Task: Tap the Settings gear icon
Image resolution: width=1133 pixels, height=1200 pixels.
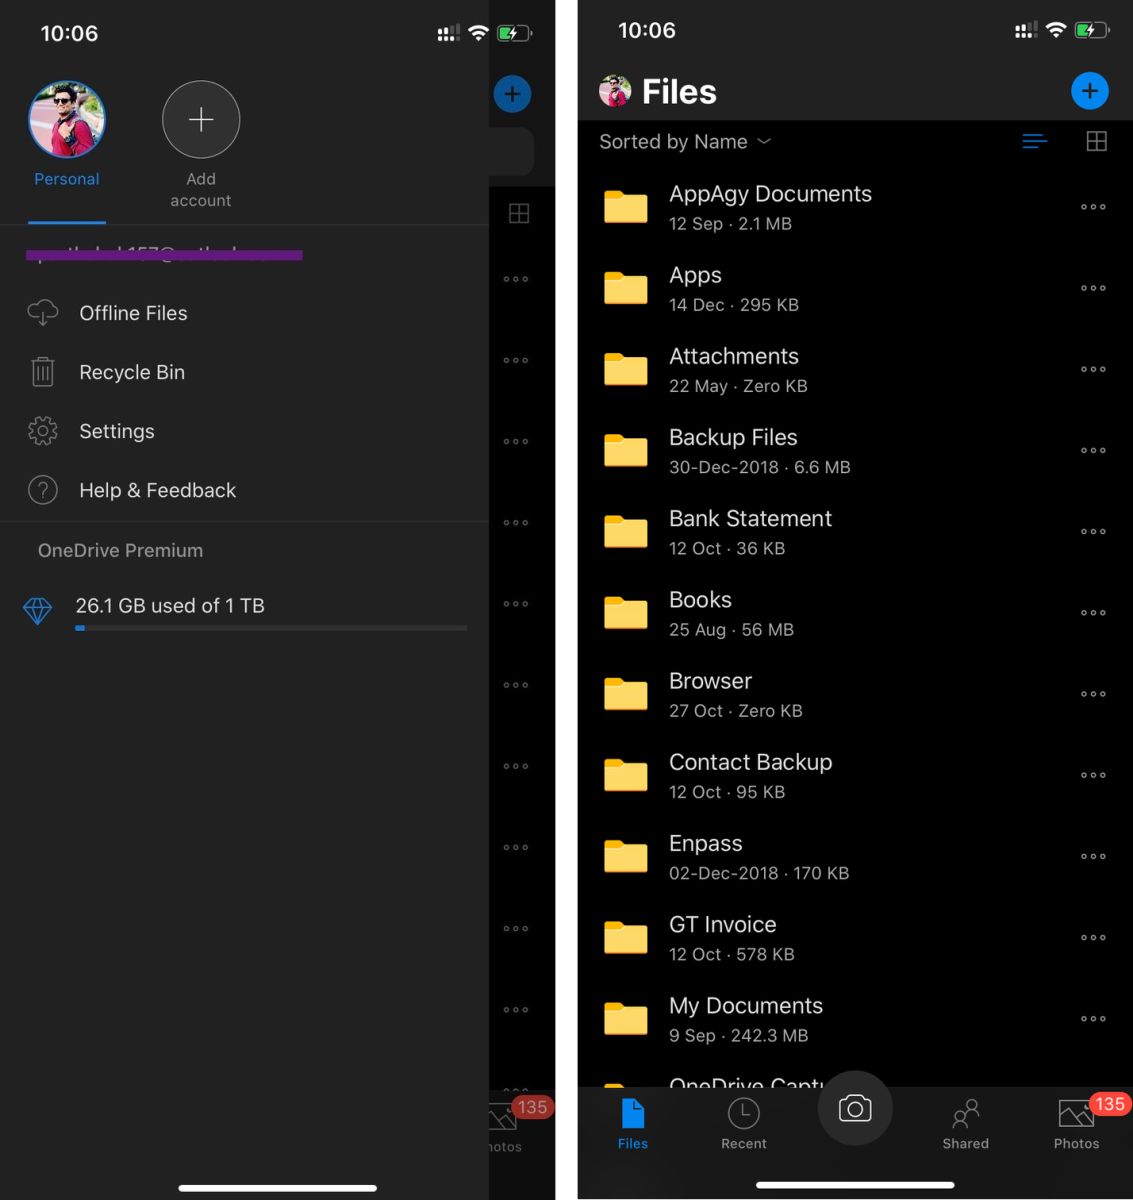Action: coord(43,431)
